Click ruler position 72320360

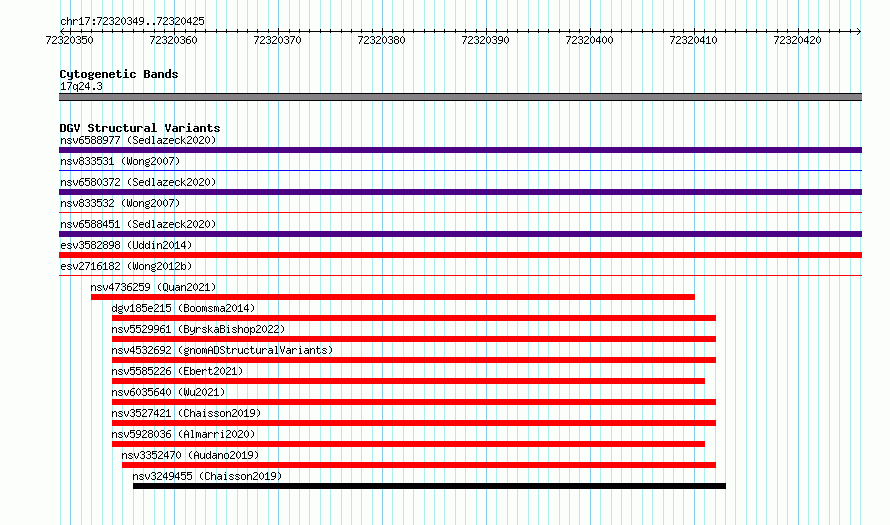pos(173,40)
